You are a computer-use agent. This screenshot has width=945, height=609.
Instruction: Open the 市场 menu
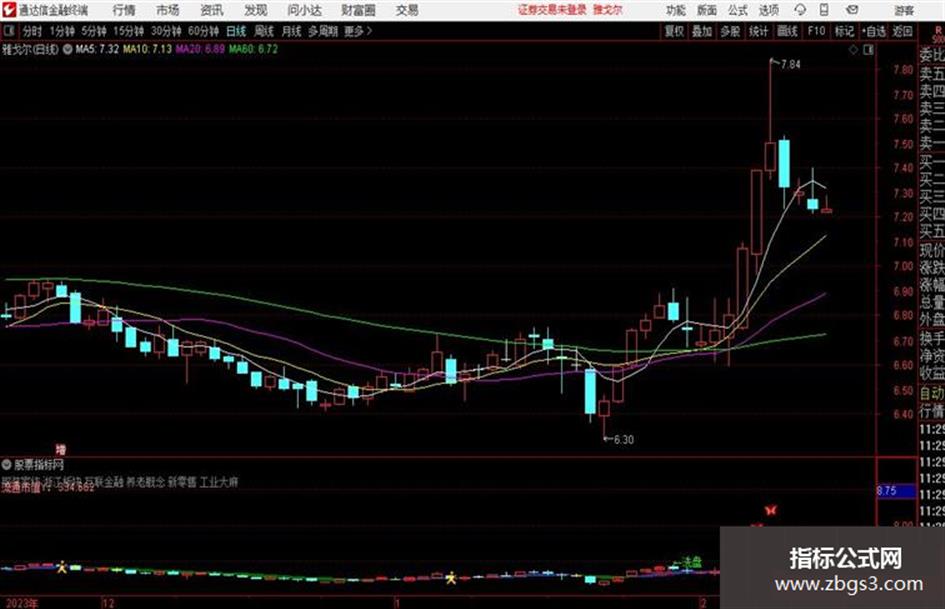click(x=168, y=10)
